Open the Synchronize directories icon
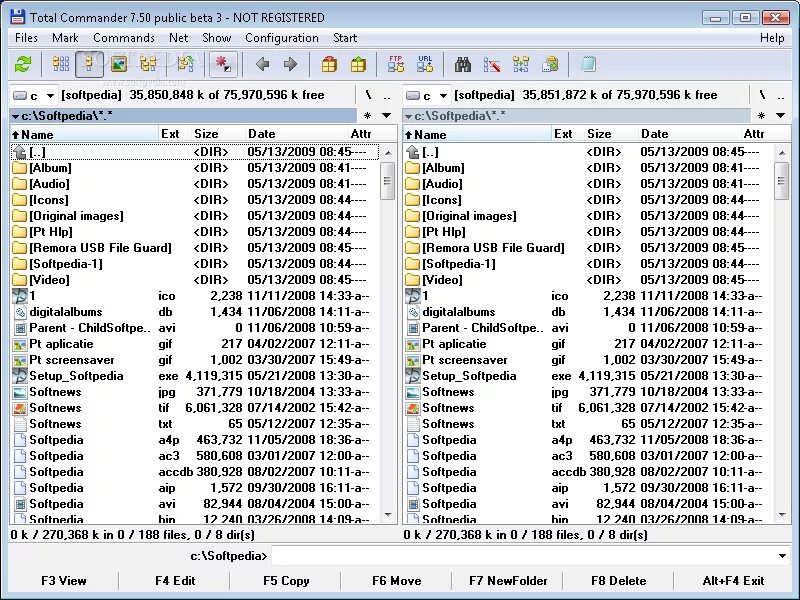800x600 pixels. (521, 64)
